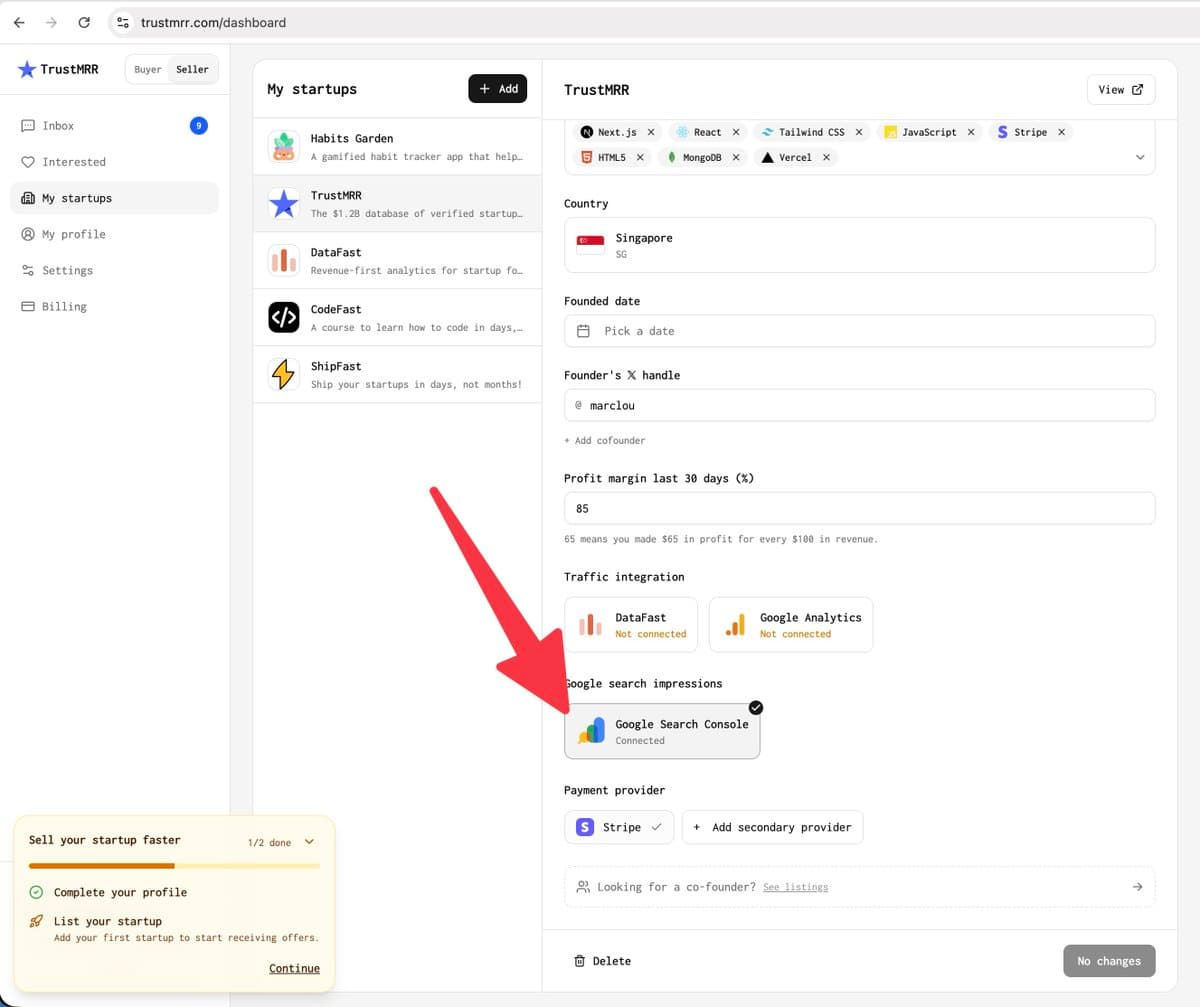Viewport: 1200px width, 1007px height.
Task: Connect Google Analytics integration
Action: click(791, 625)
